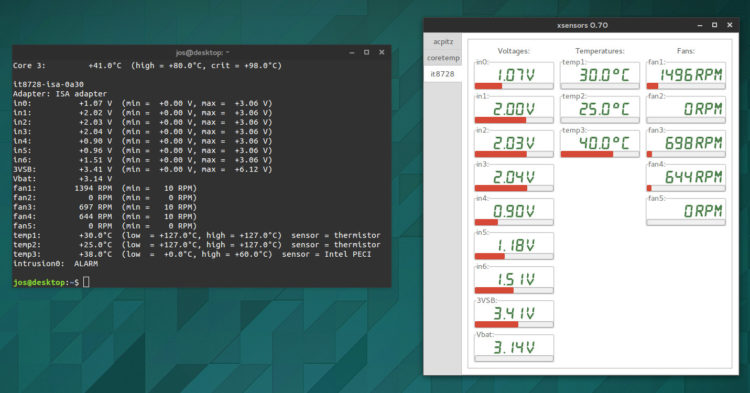750x393 pixels.
Task: Switch to the acpitz tab in xsensors
Action: (x=443, y=42)
